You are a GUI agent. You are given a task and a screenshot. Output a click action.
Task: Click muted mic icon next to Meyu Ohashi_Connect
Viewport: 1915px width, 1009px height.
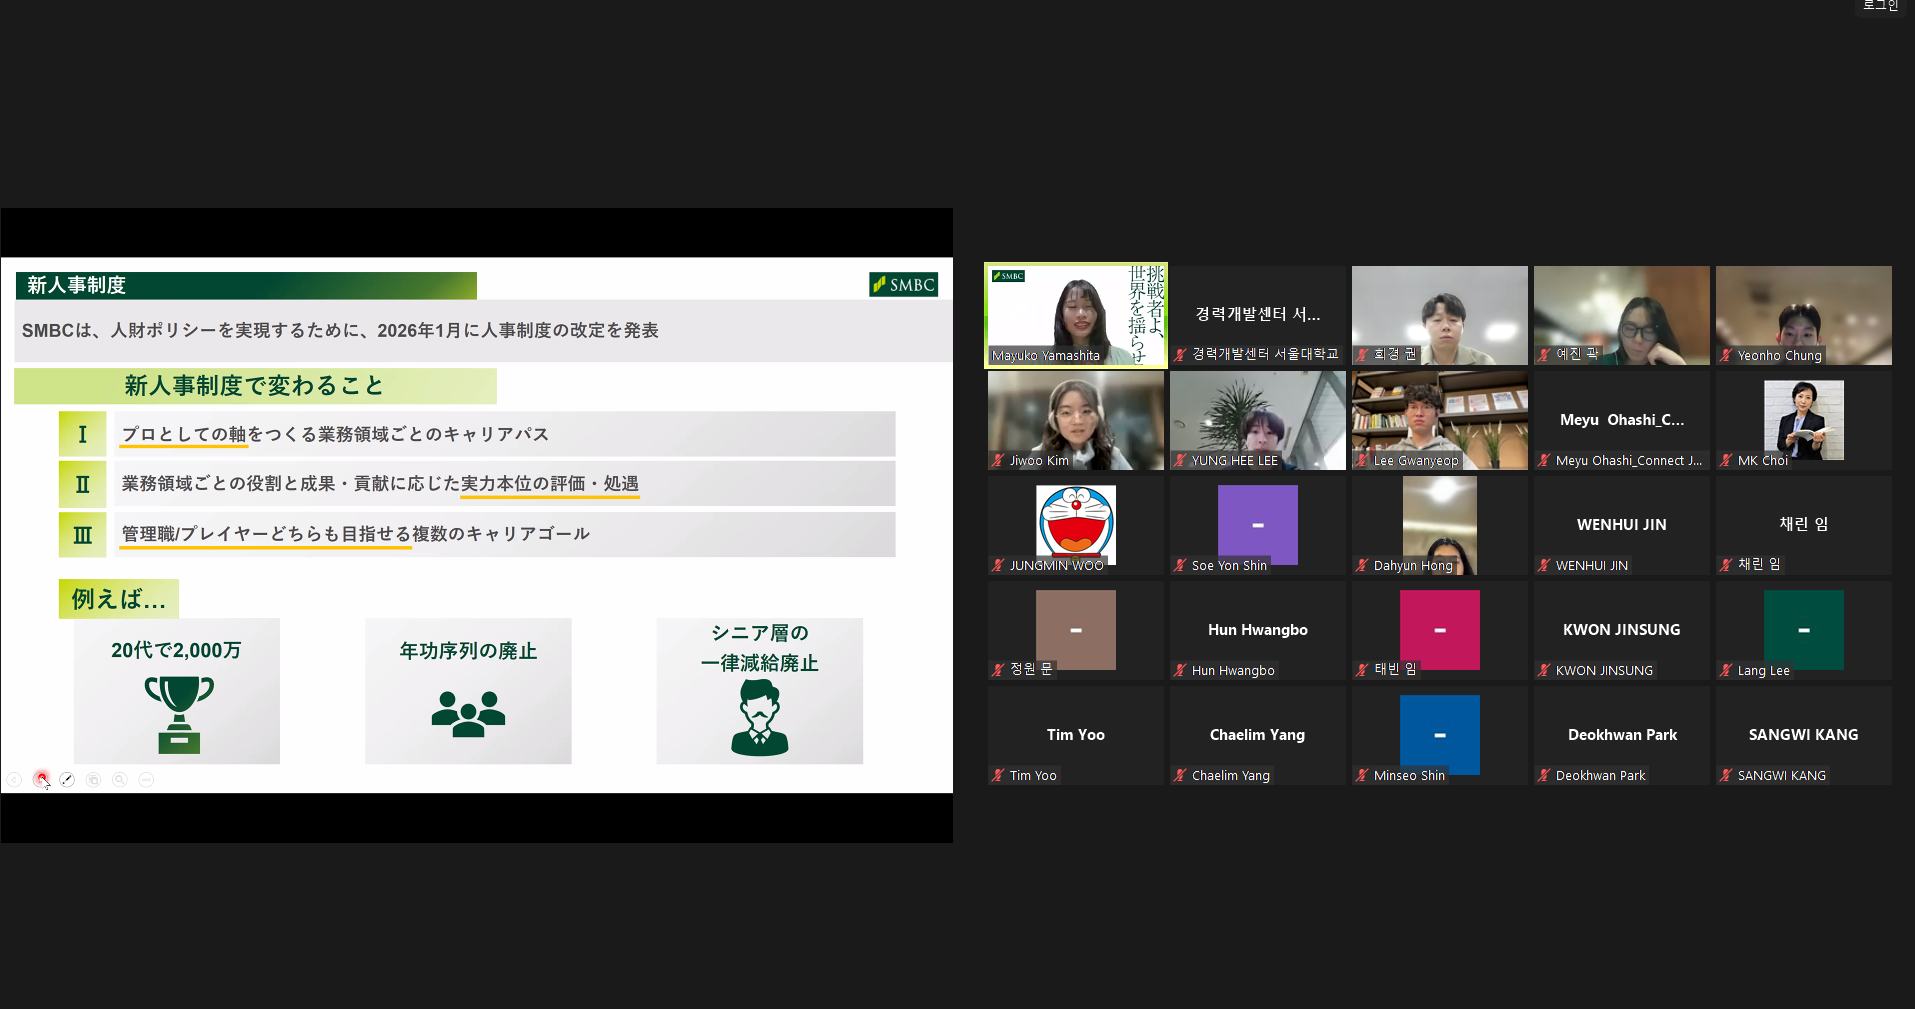(x=1545, y=460)
